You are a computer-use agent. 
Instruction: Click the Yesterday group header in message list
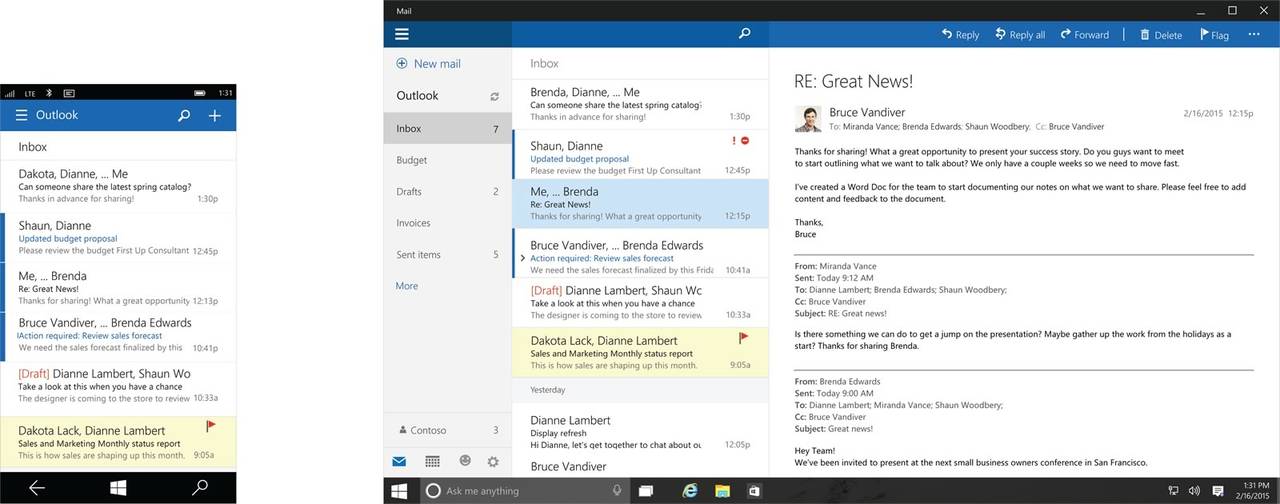pyautogui.click(x=640, y=390)
